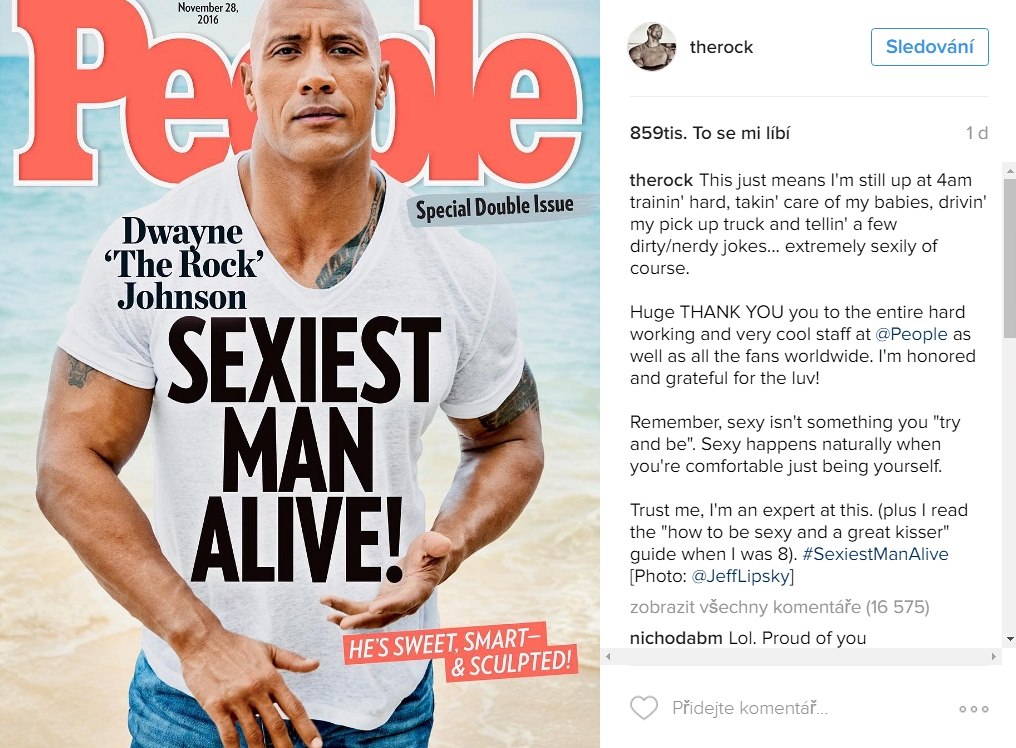This screenshot has height=748, width=1016.
Task: Open the 1 d post timestamp
Action: (x=976, y=134)
